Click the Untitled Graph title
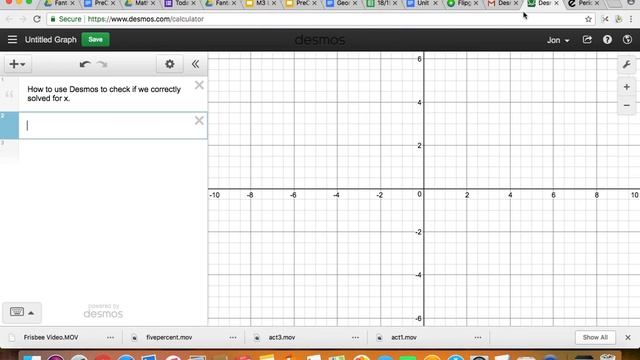The height and width of the screenshot is (360, 640). (x=51, y=40)
